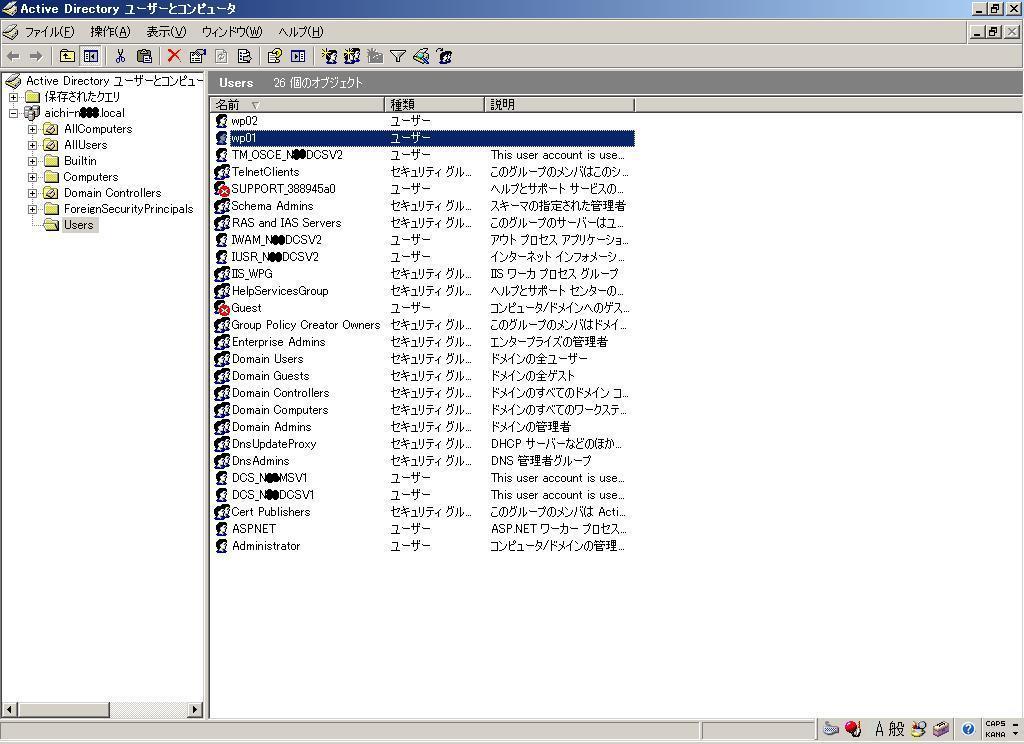This screenshot has height=744, width=1024.
Task: Go back with the left arrow toolbar button
Action: (13, 57)
